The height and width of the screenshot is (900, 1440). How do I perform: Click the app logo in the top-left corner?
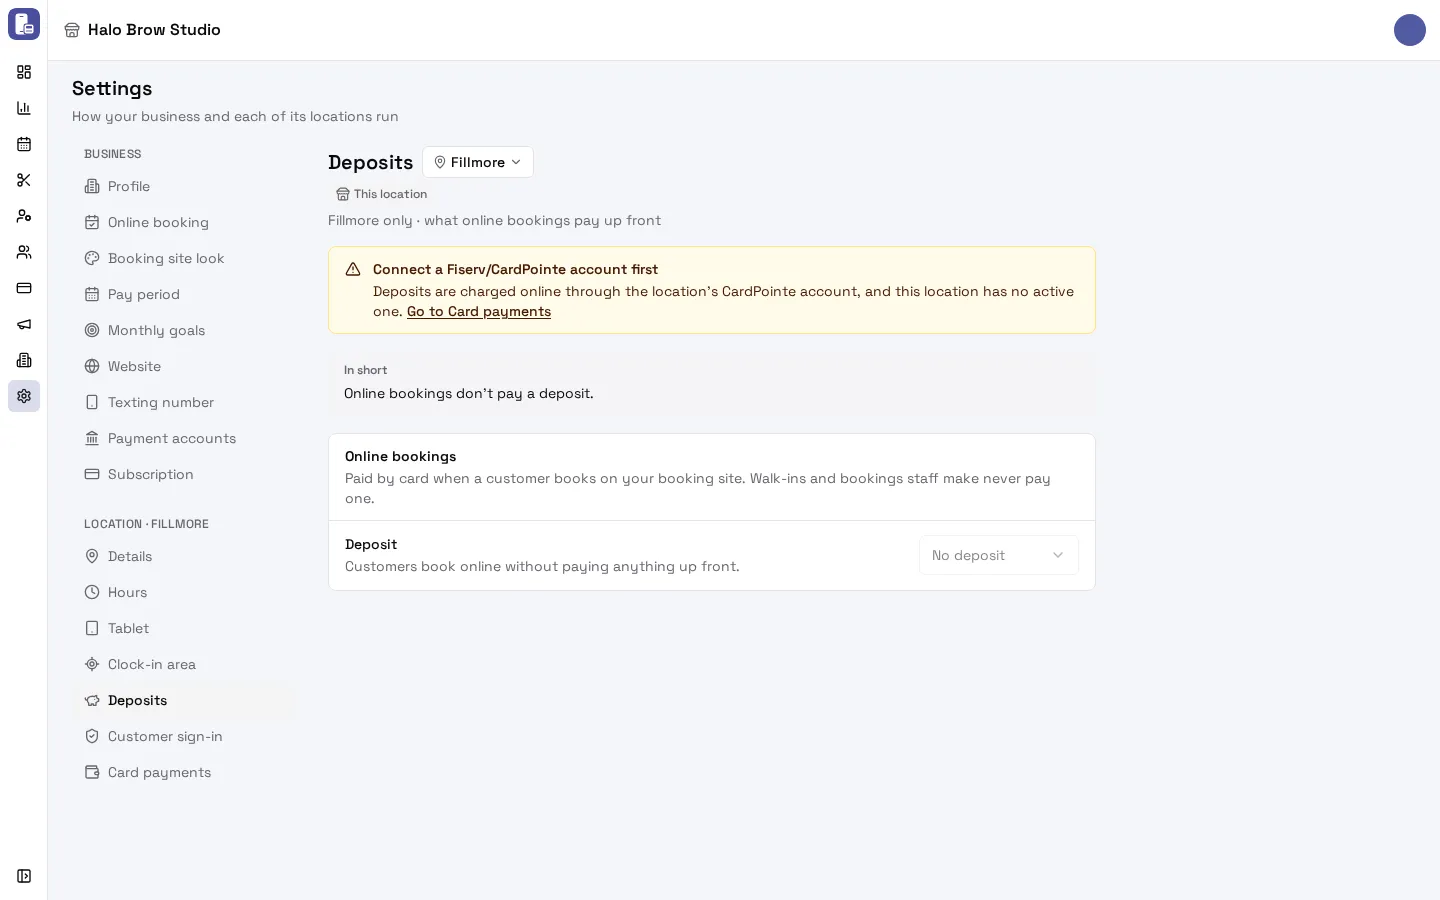[24, 24]
